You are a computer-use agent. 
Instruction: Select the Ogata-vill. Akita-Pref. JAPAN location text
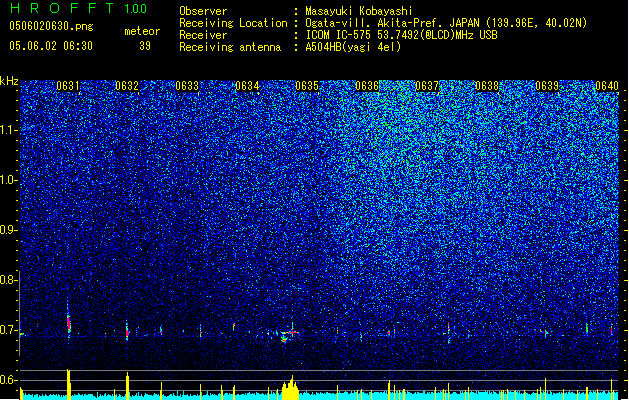(446, 23)
